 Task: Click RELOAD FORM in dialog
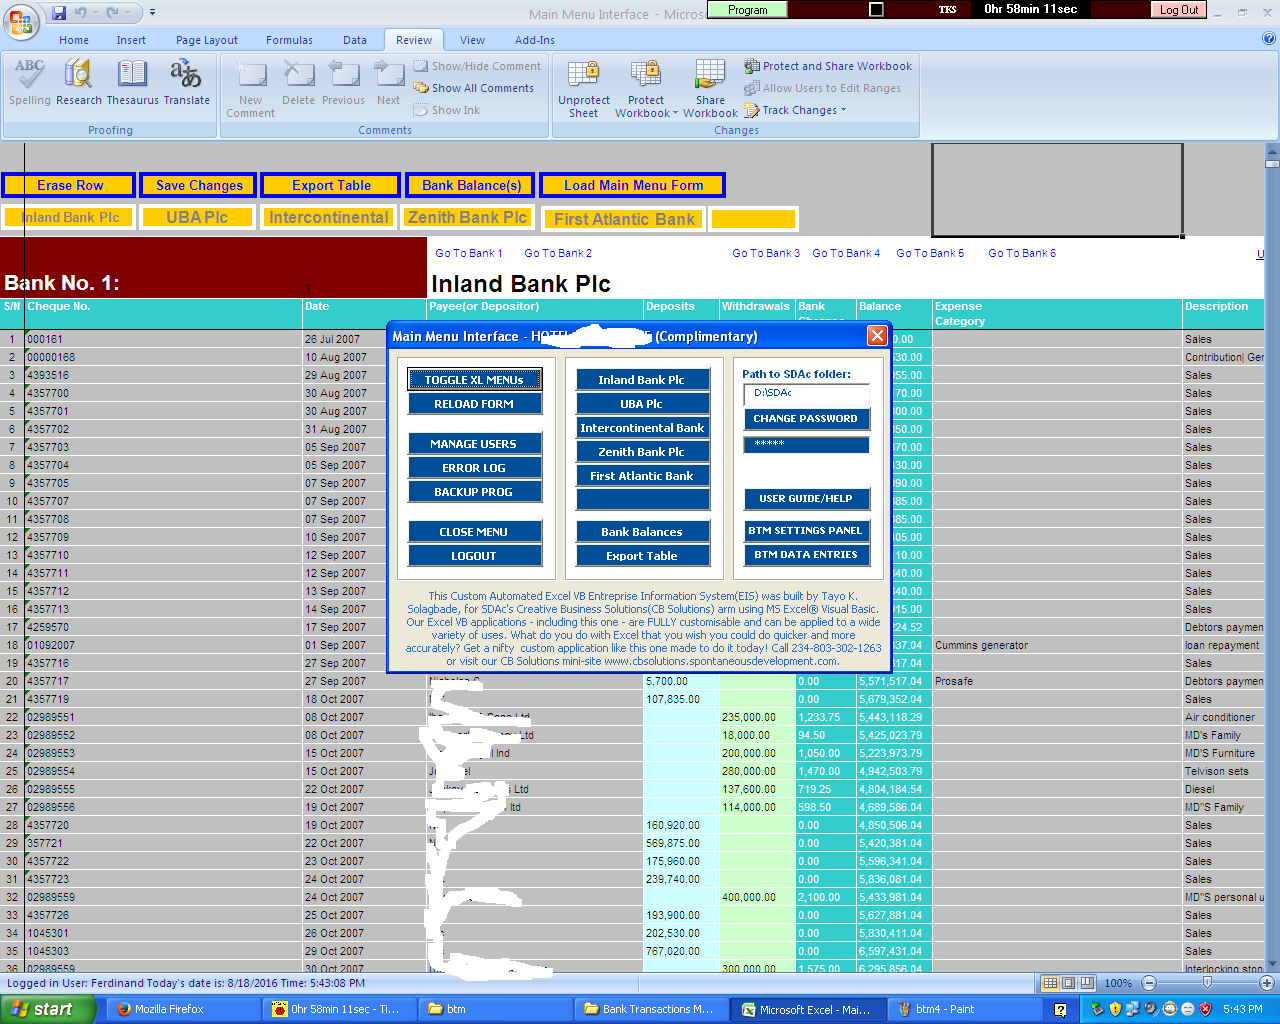(474, 404)
